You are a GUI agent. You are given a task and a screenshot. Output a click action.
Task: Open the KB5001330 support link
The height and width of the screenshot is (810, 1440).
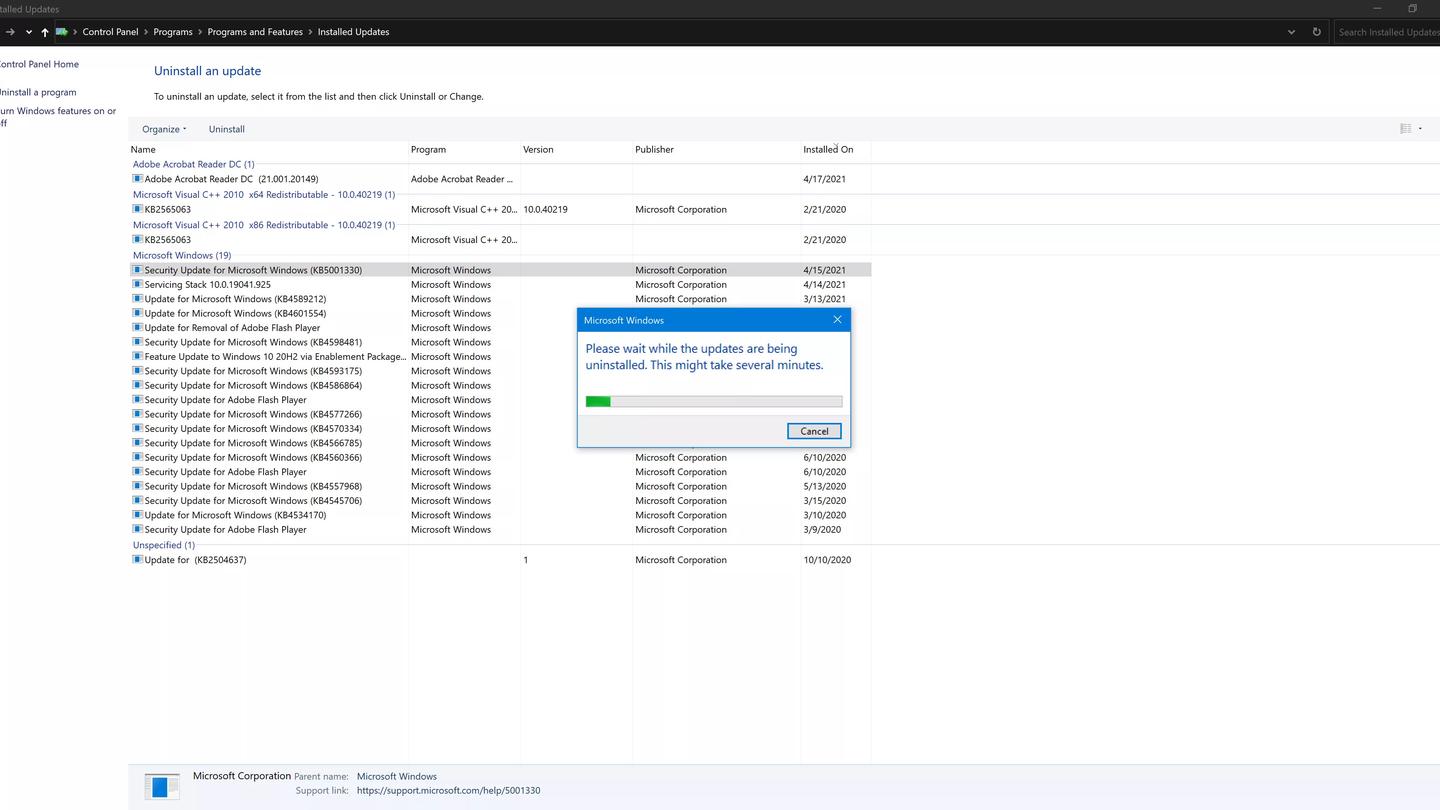(x=448, y=790)
